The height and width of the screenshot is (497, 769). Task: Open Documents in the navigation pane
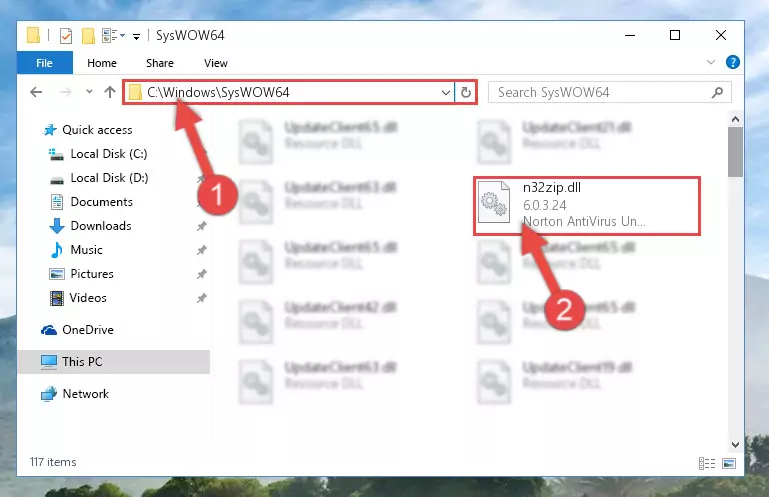(102, 202)
